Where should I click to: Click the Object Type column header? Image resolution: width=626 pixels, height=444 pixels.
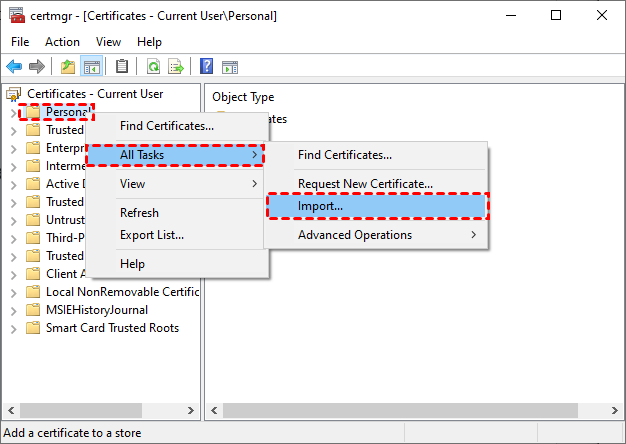(243, 97)
